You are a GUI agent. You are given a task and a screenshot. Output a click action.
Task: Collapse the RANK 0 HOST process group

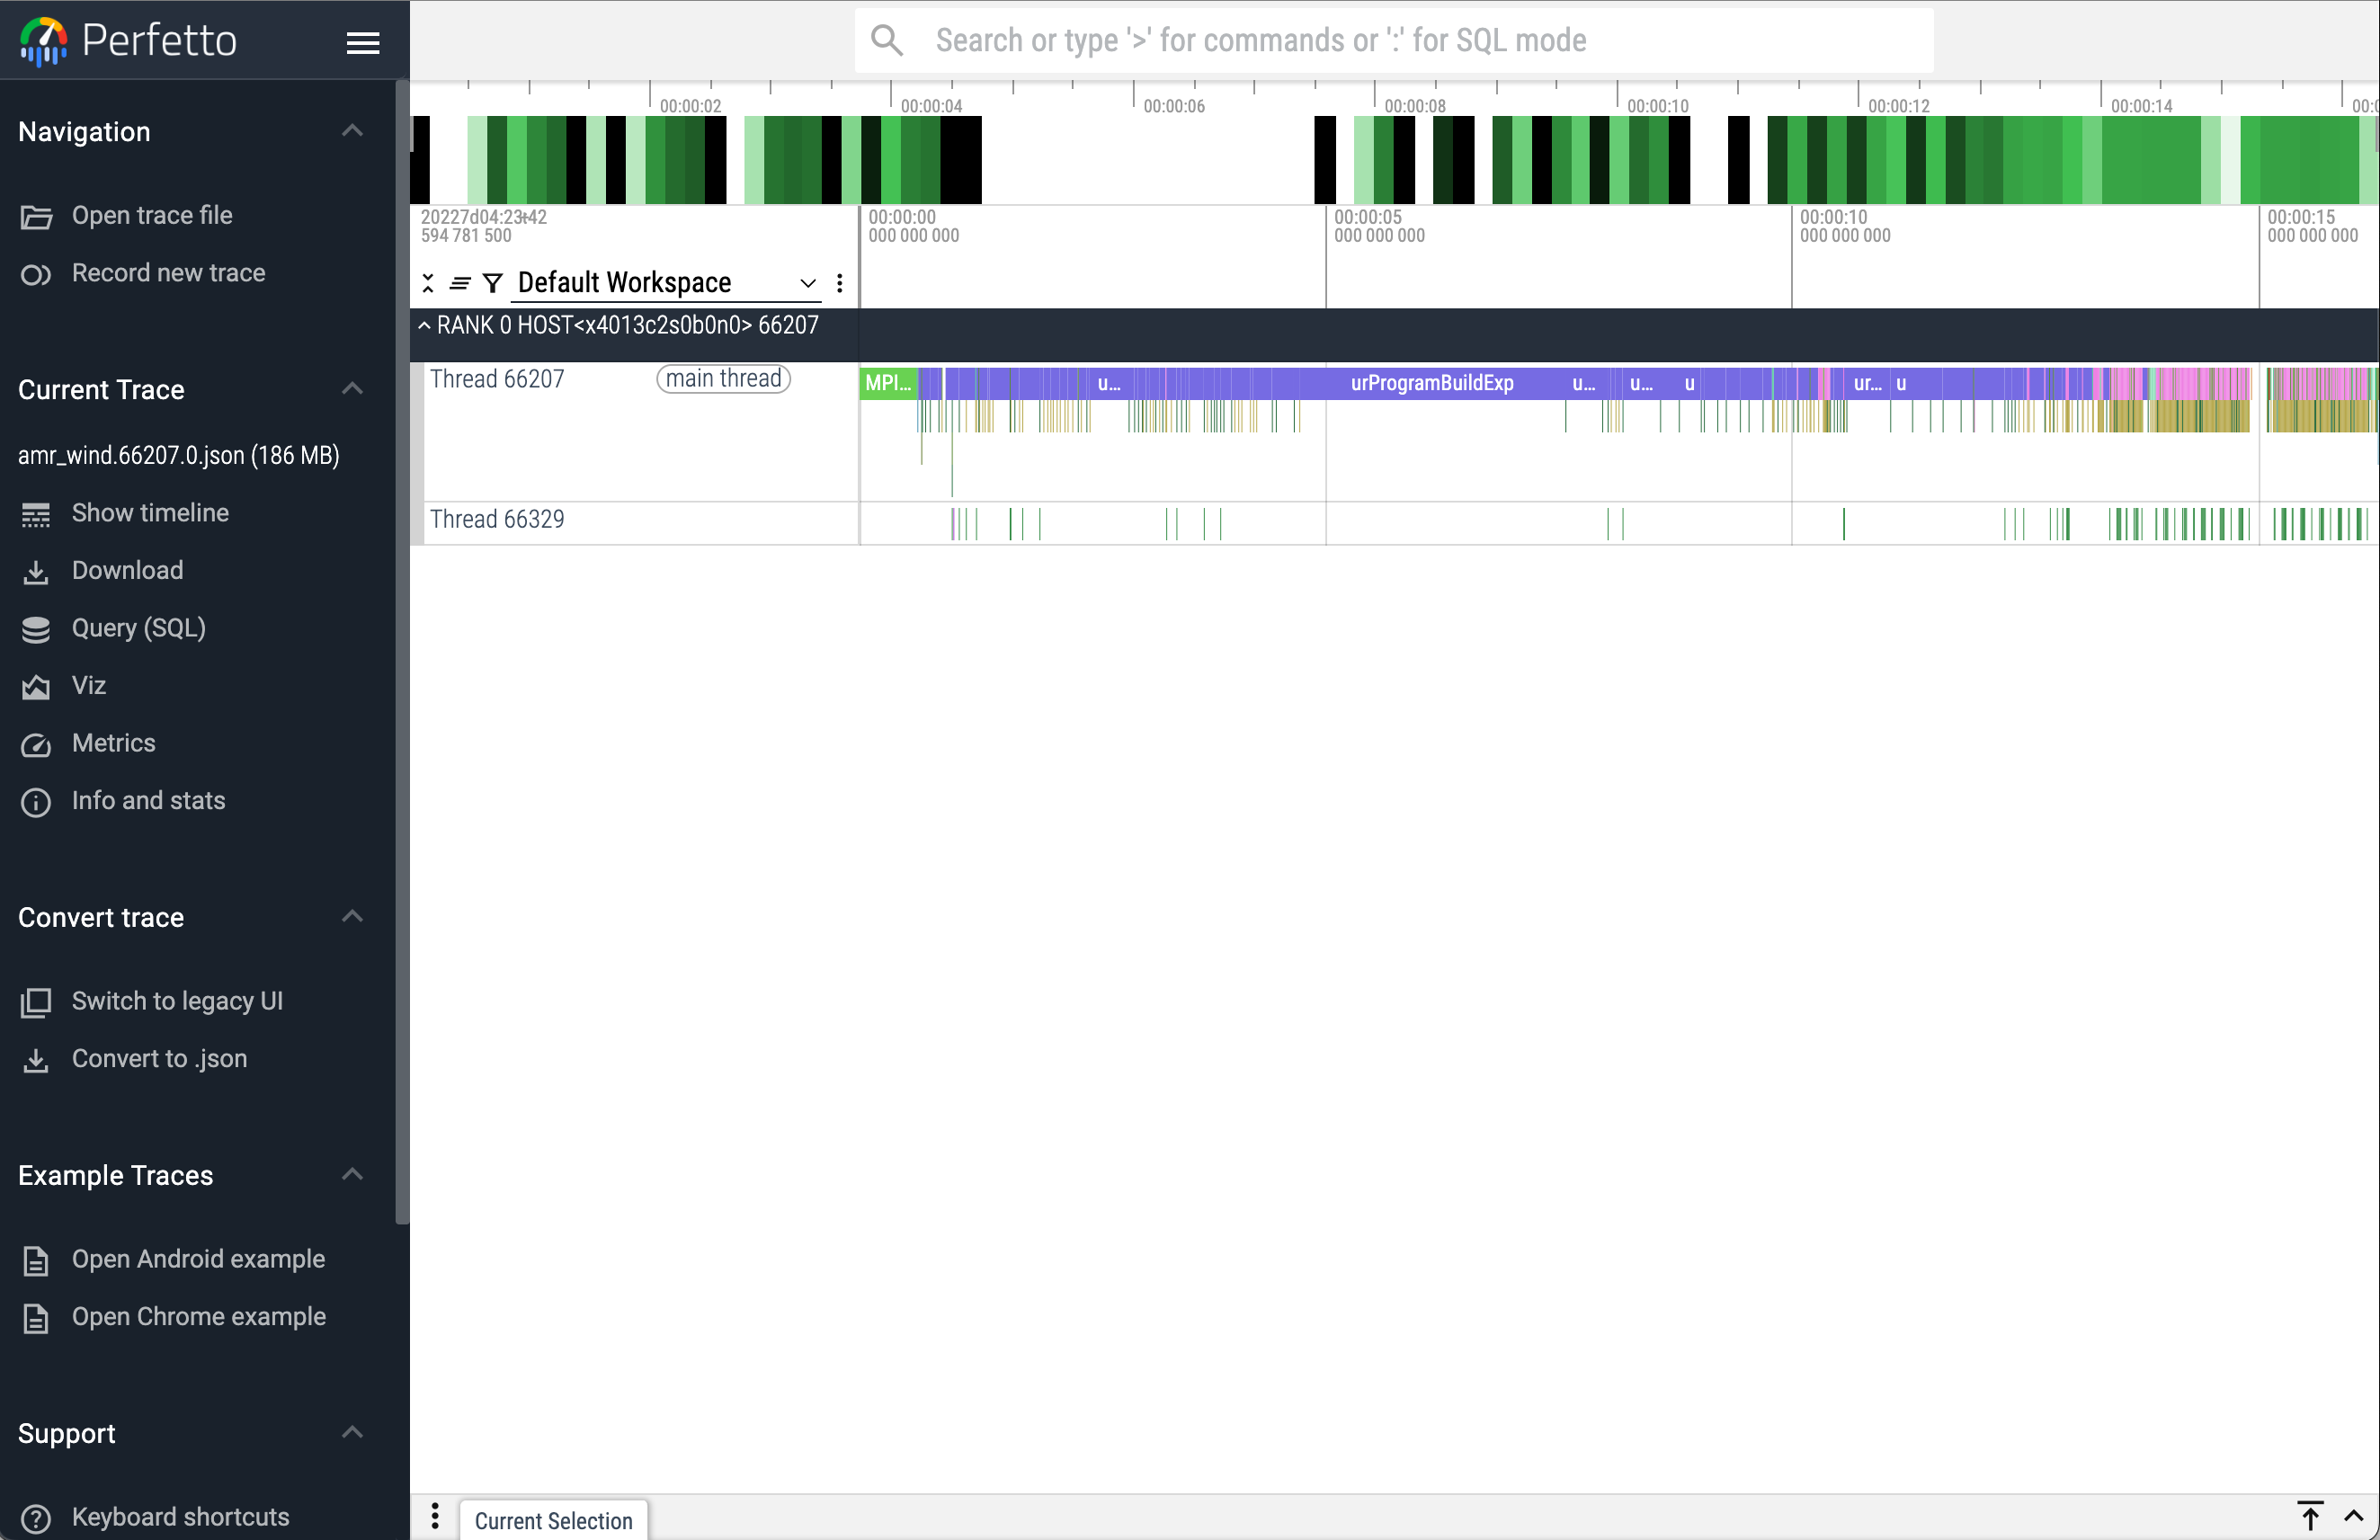click(424, 326)
